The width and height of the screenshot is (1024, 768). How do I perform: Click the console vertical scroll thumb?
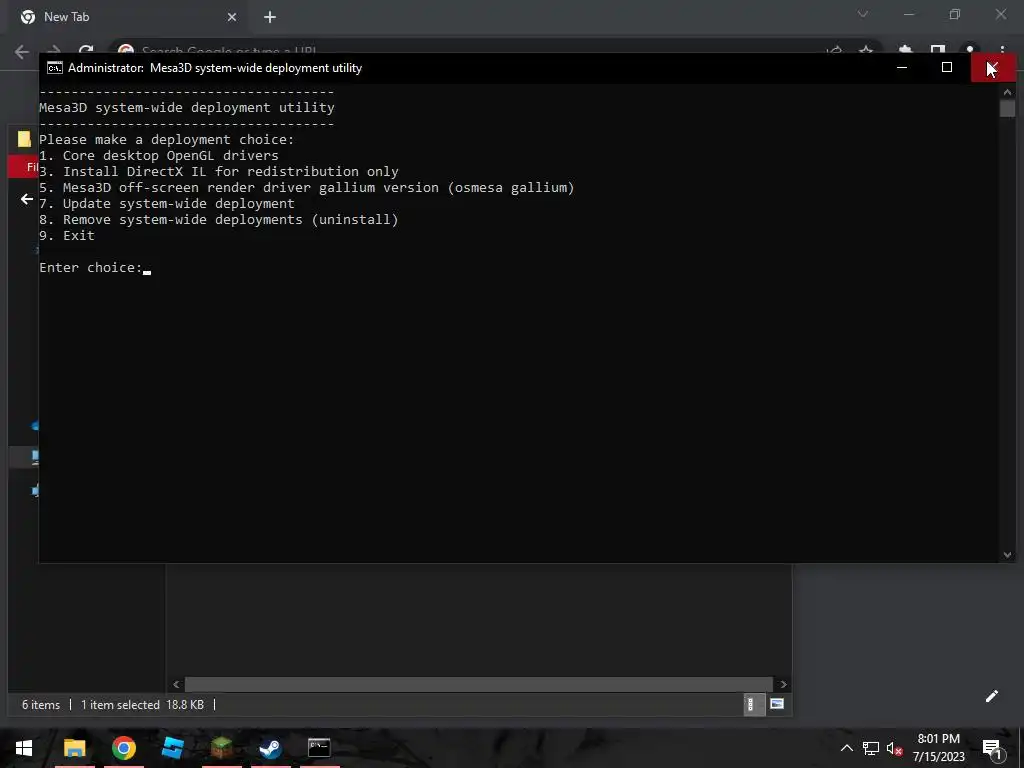click(1007, 108)
